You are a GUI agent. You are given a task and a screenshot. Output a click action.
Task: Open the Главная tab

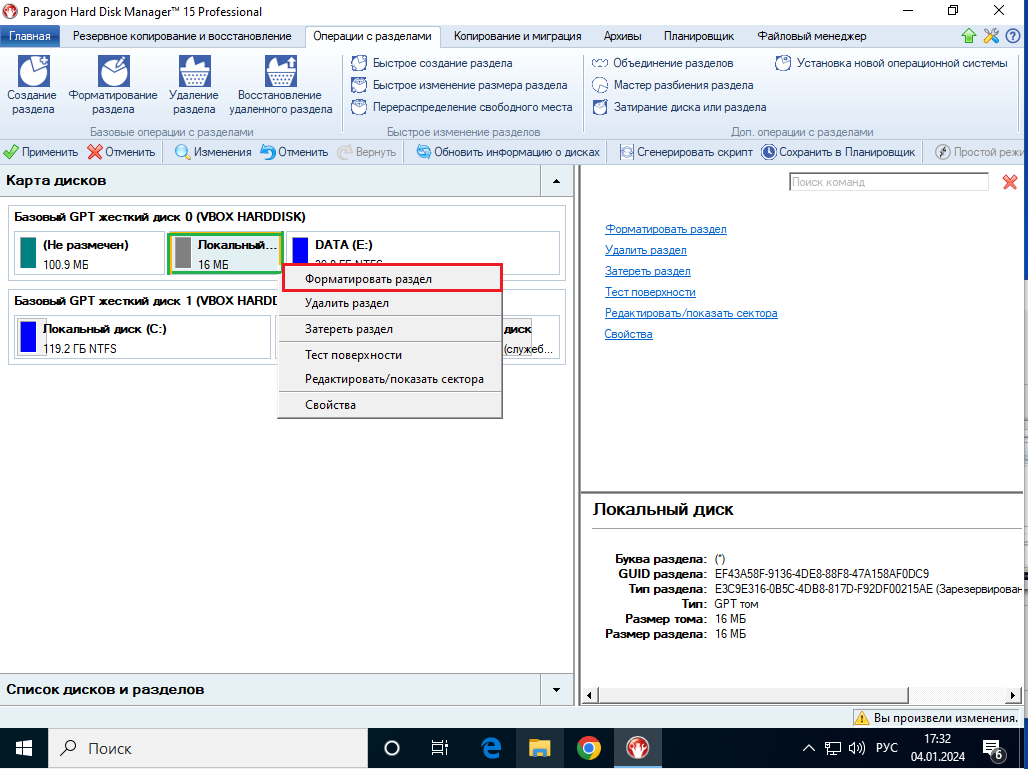pyautogui.click(x=30, y=36)
